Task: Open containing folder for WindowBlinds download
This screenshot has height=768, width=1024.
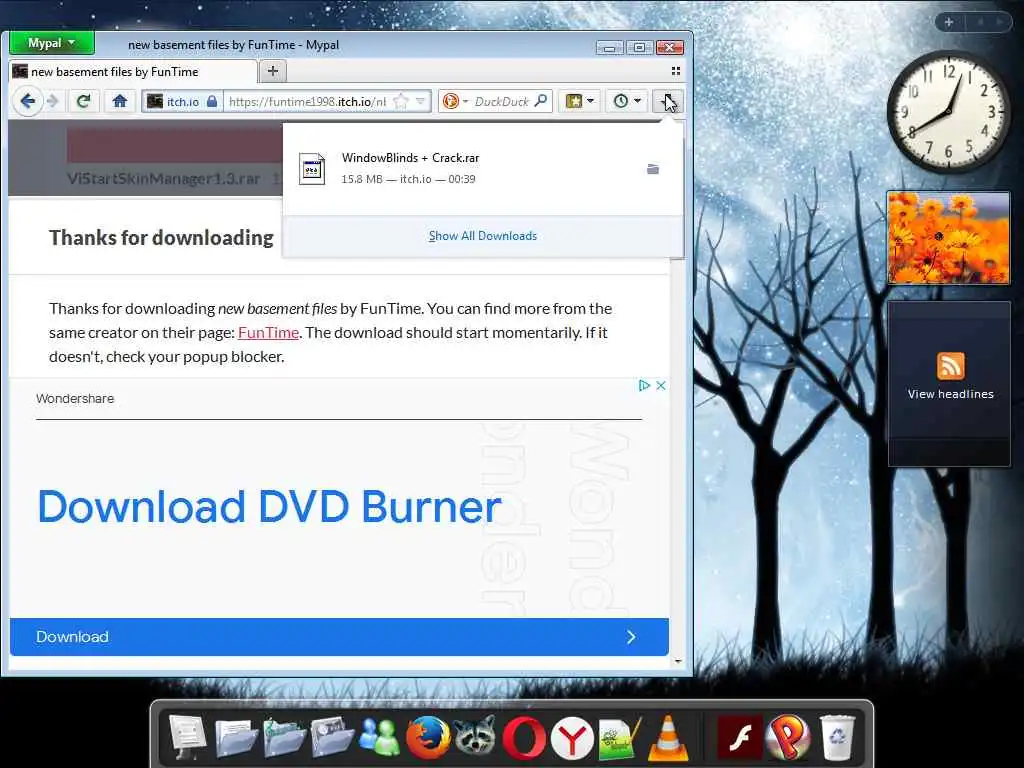Action: pyautogui.click(x=652, y=169)
